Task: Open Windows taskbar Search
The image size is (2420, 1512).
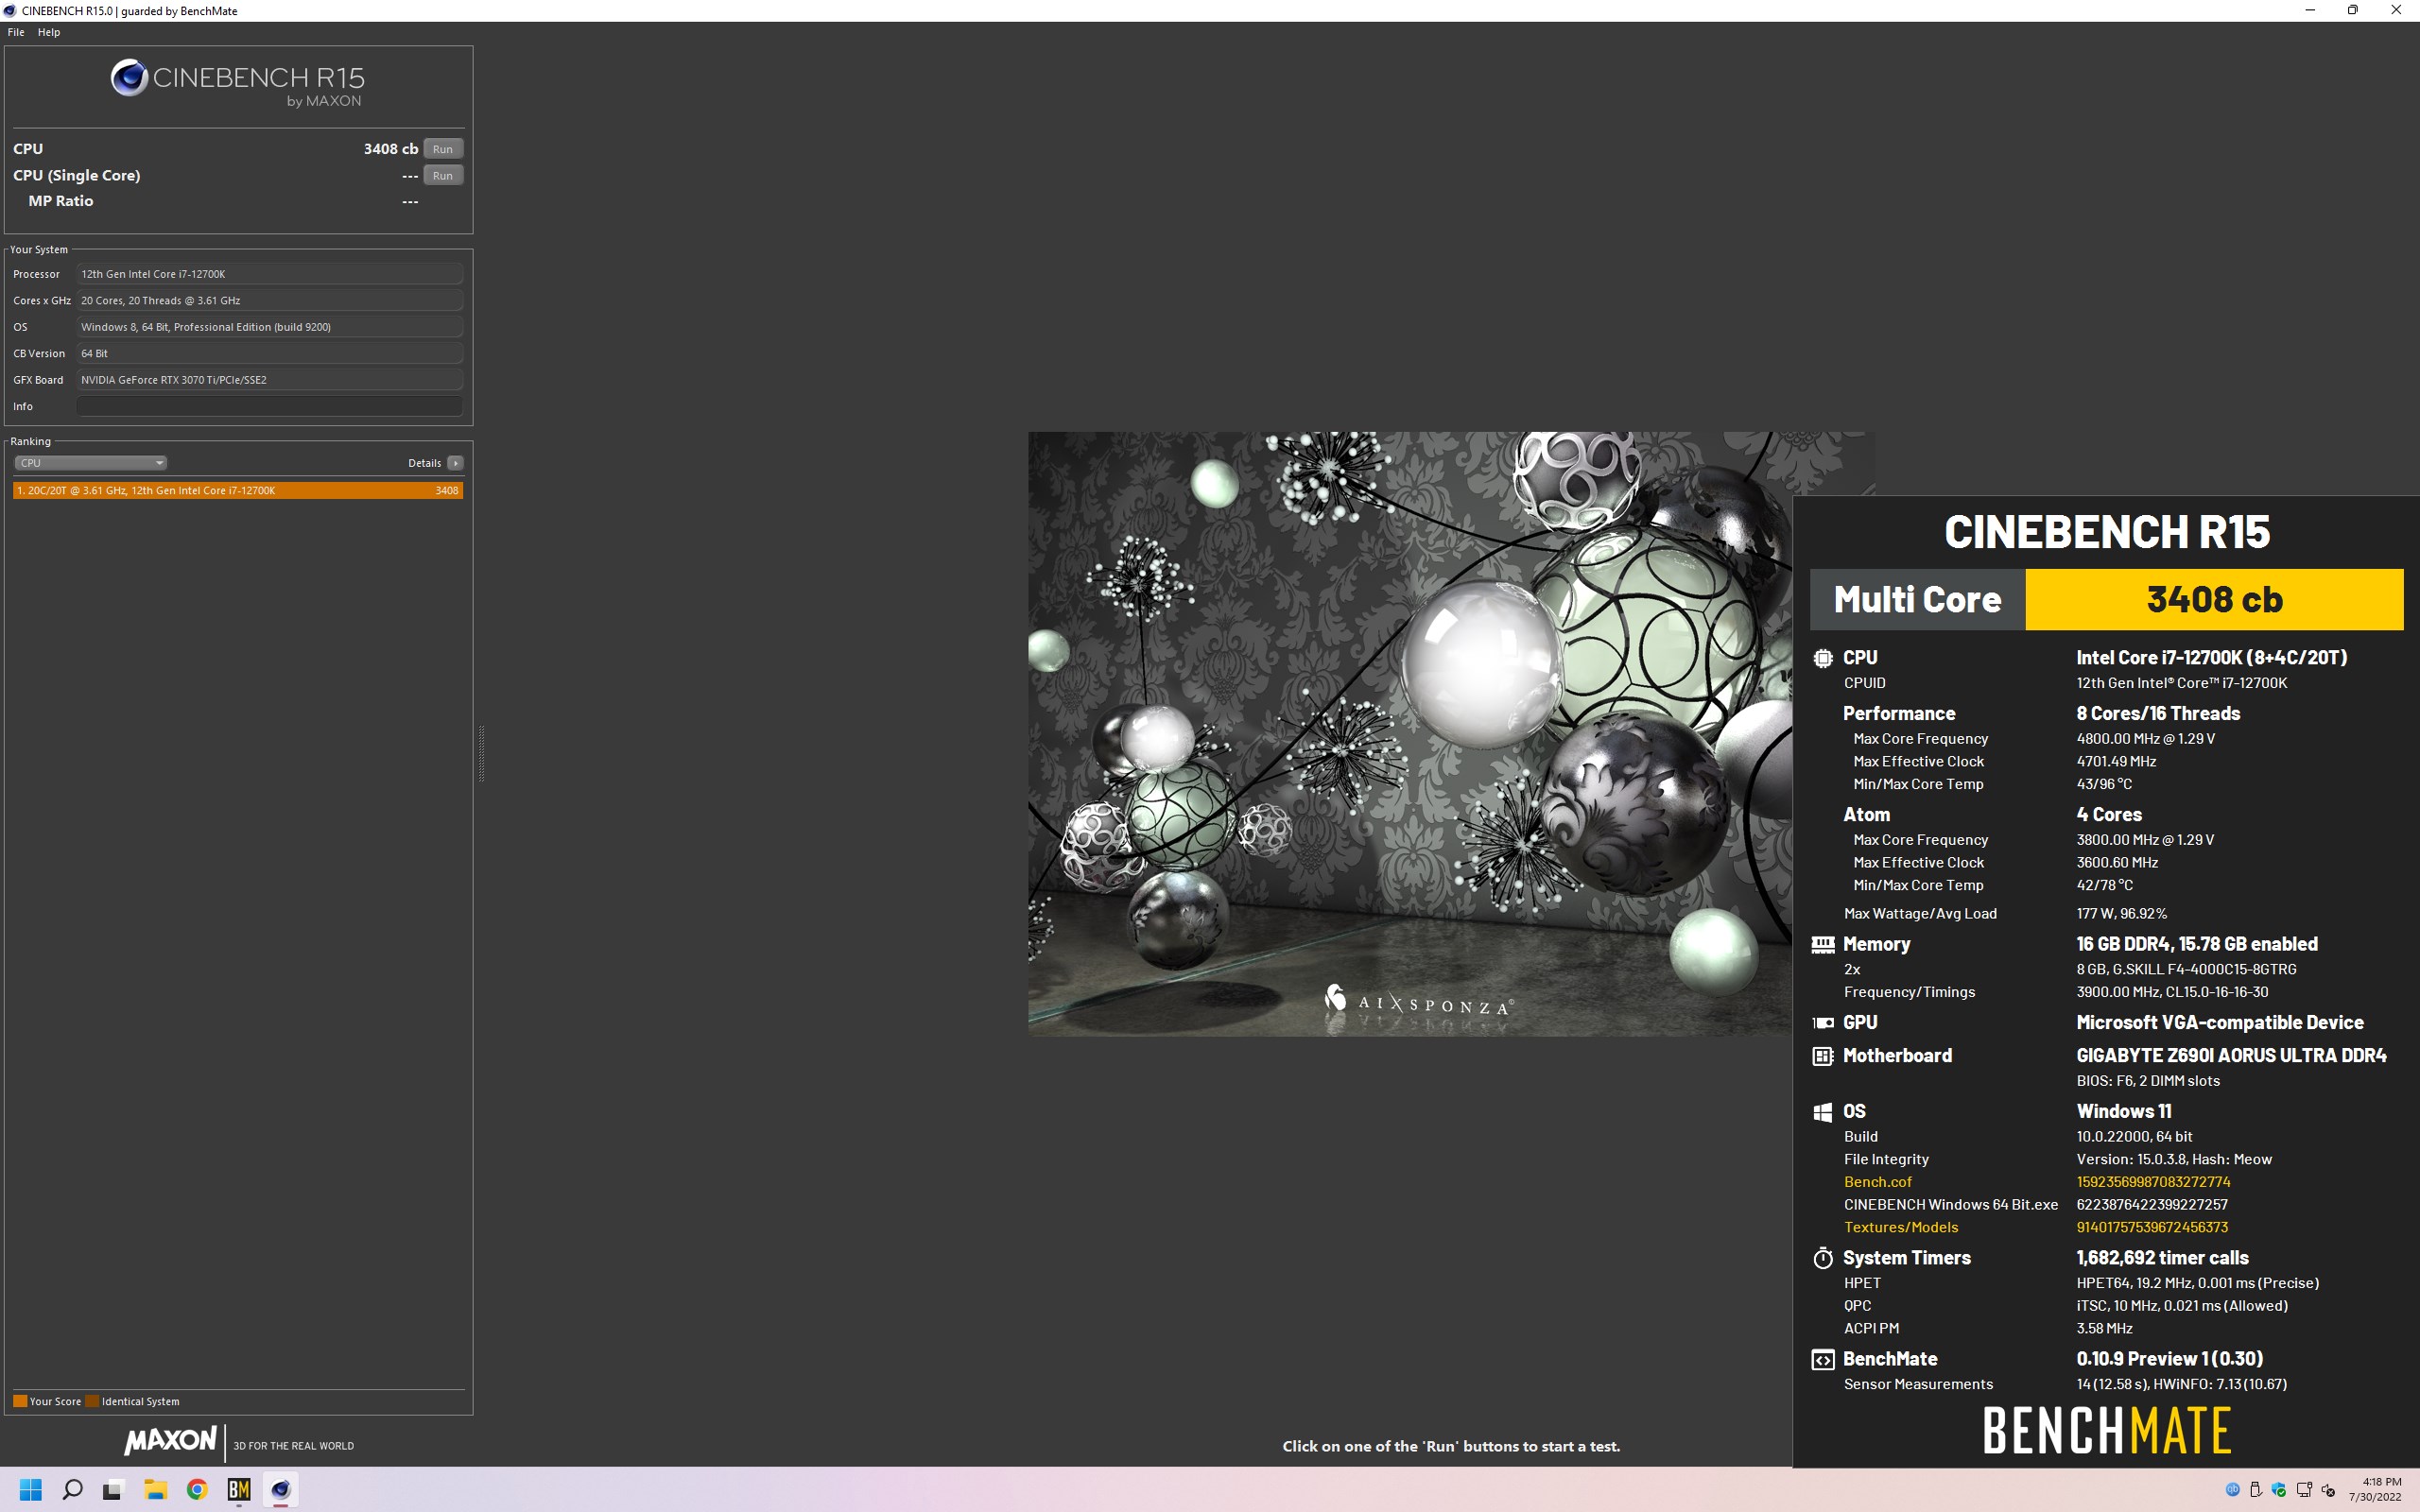Action: click(72, 1490)
